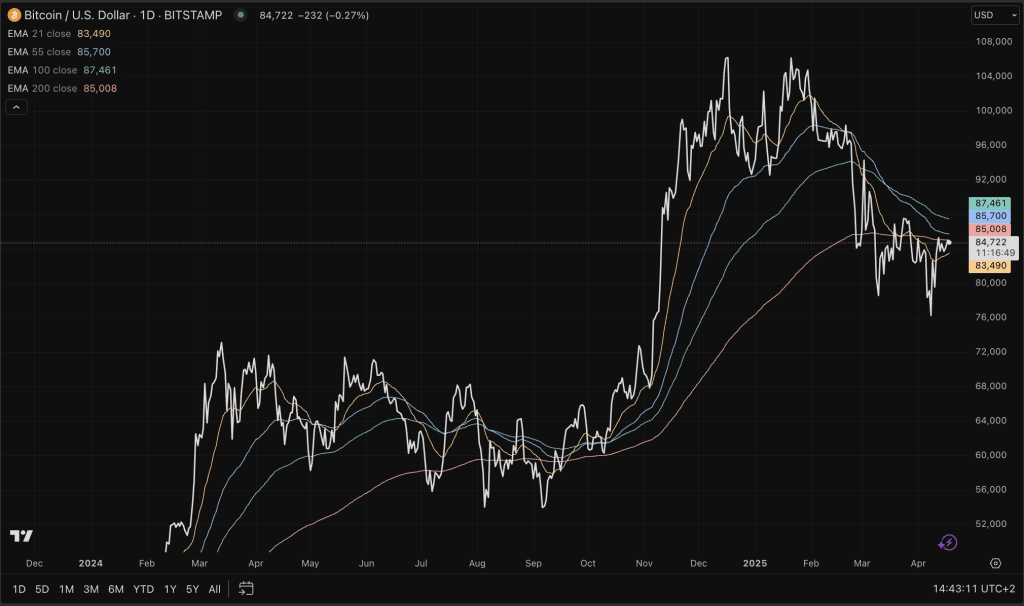Click the Nov label on time axis
This screenshot has width=1024, height=606.
coord(644,563)
